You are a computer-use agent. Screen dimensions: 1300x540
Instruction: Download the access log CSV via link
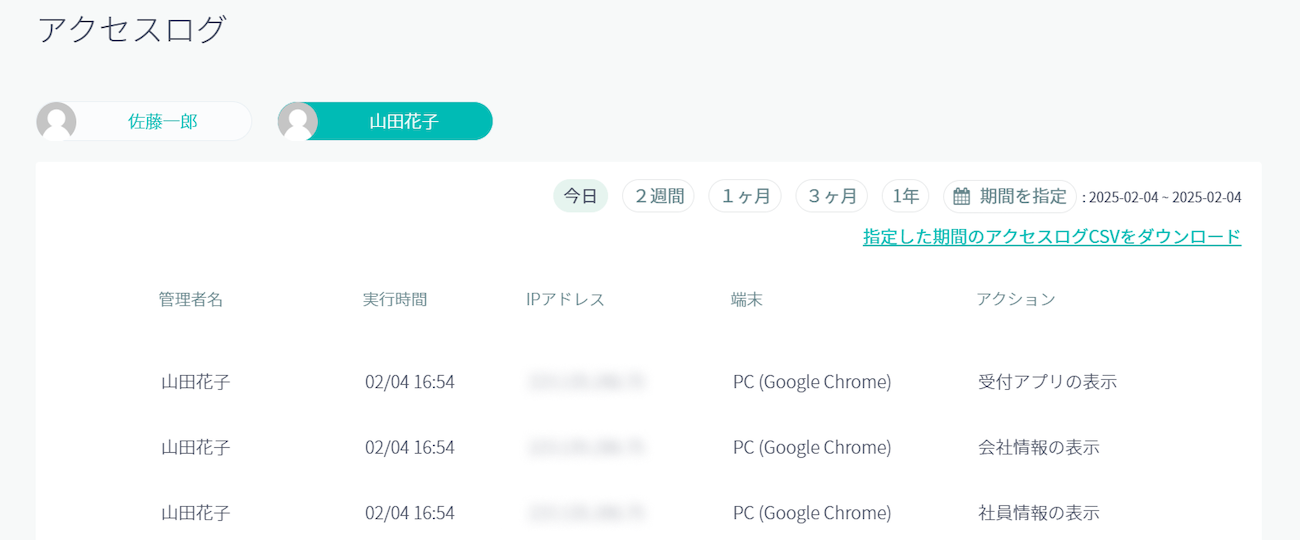(x=1052, y=237)
